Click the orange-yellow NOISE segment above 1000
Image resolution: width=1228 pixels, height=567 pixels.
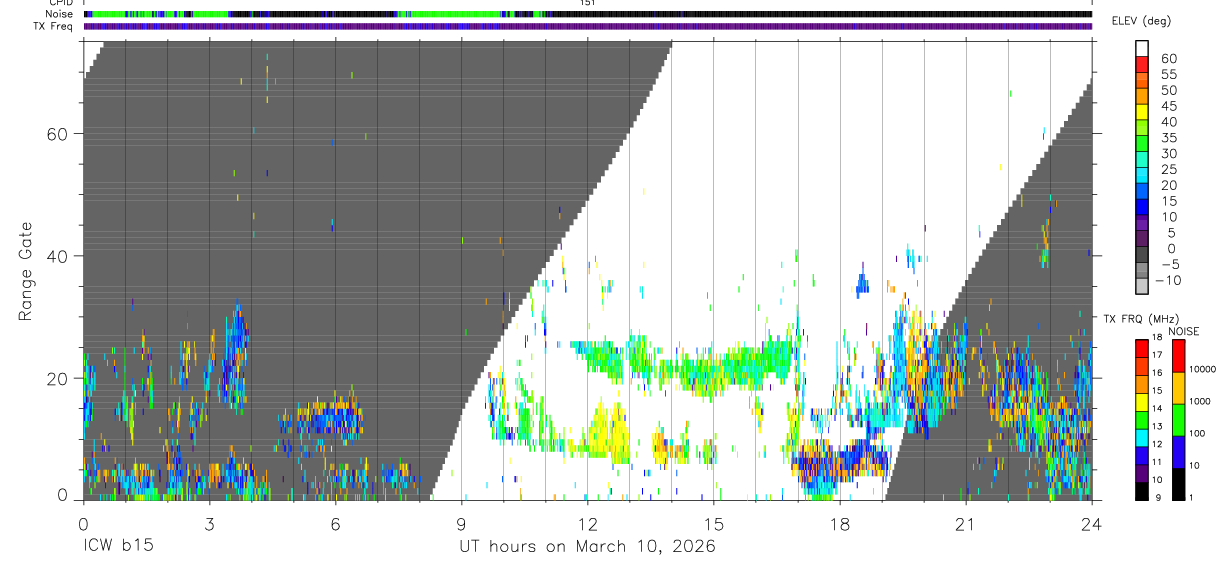tap(1179, 387)
